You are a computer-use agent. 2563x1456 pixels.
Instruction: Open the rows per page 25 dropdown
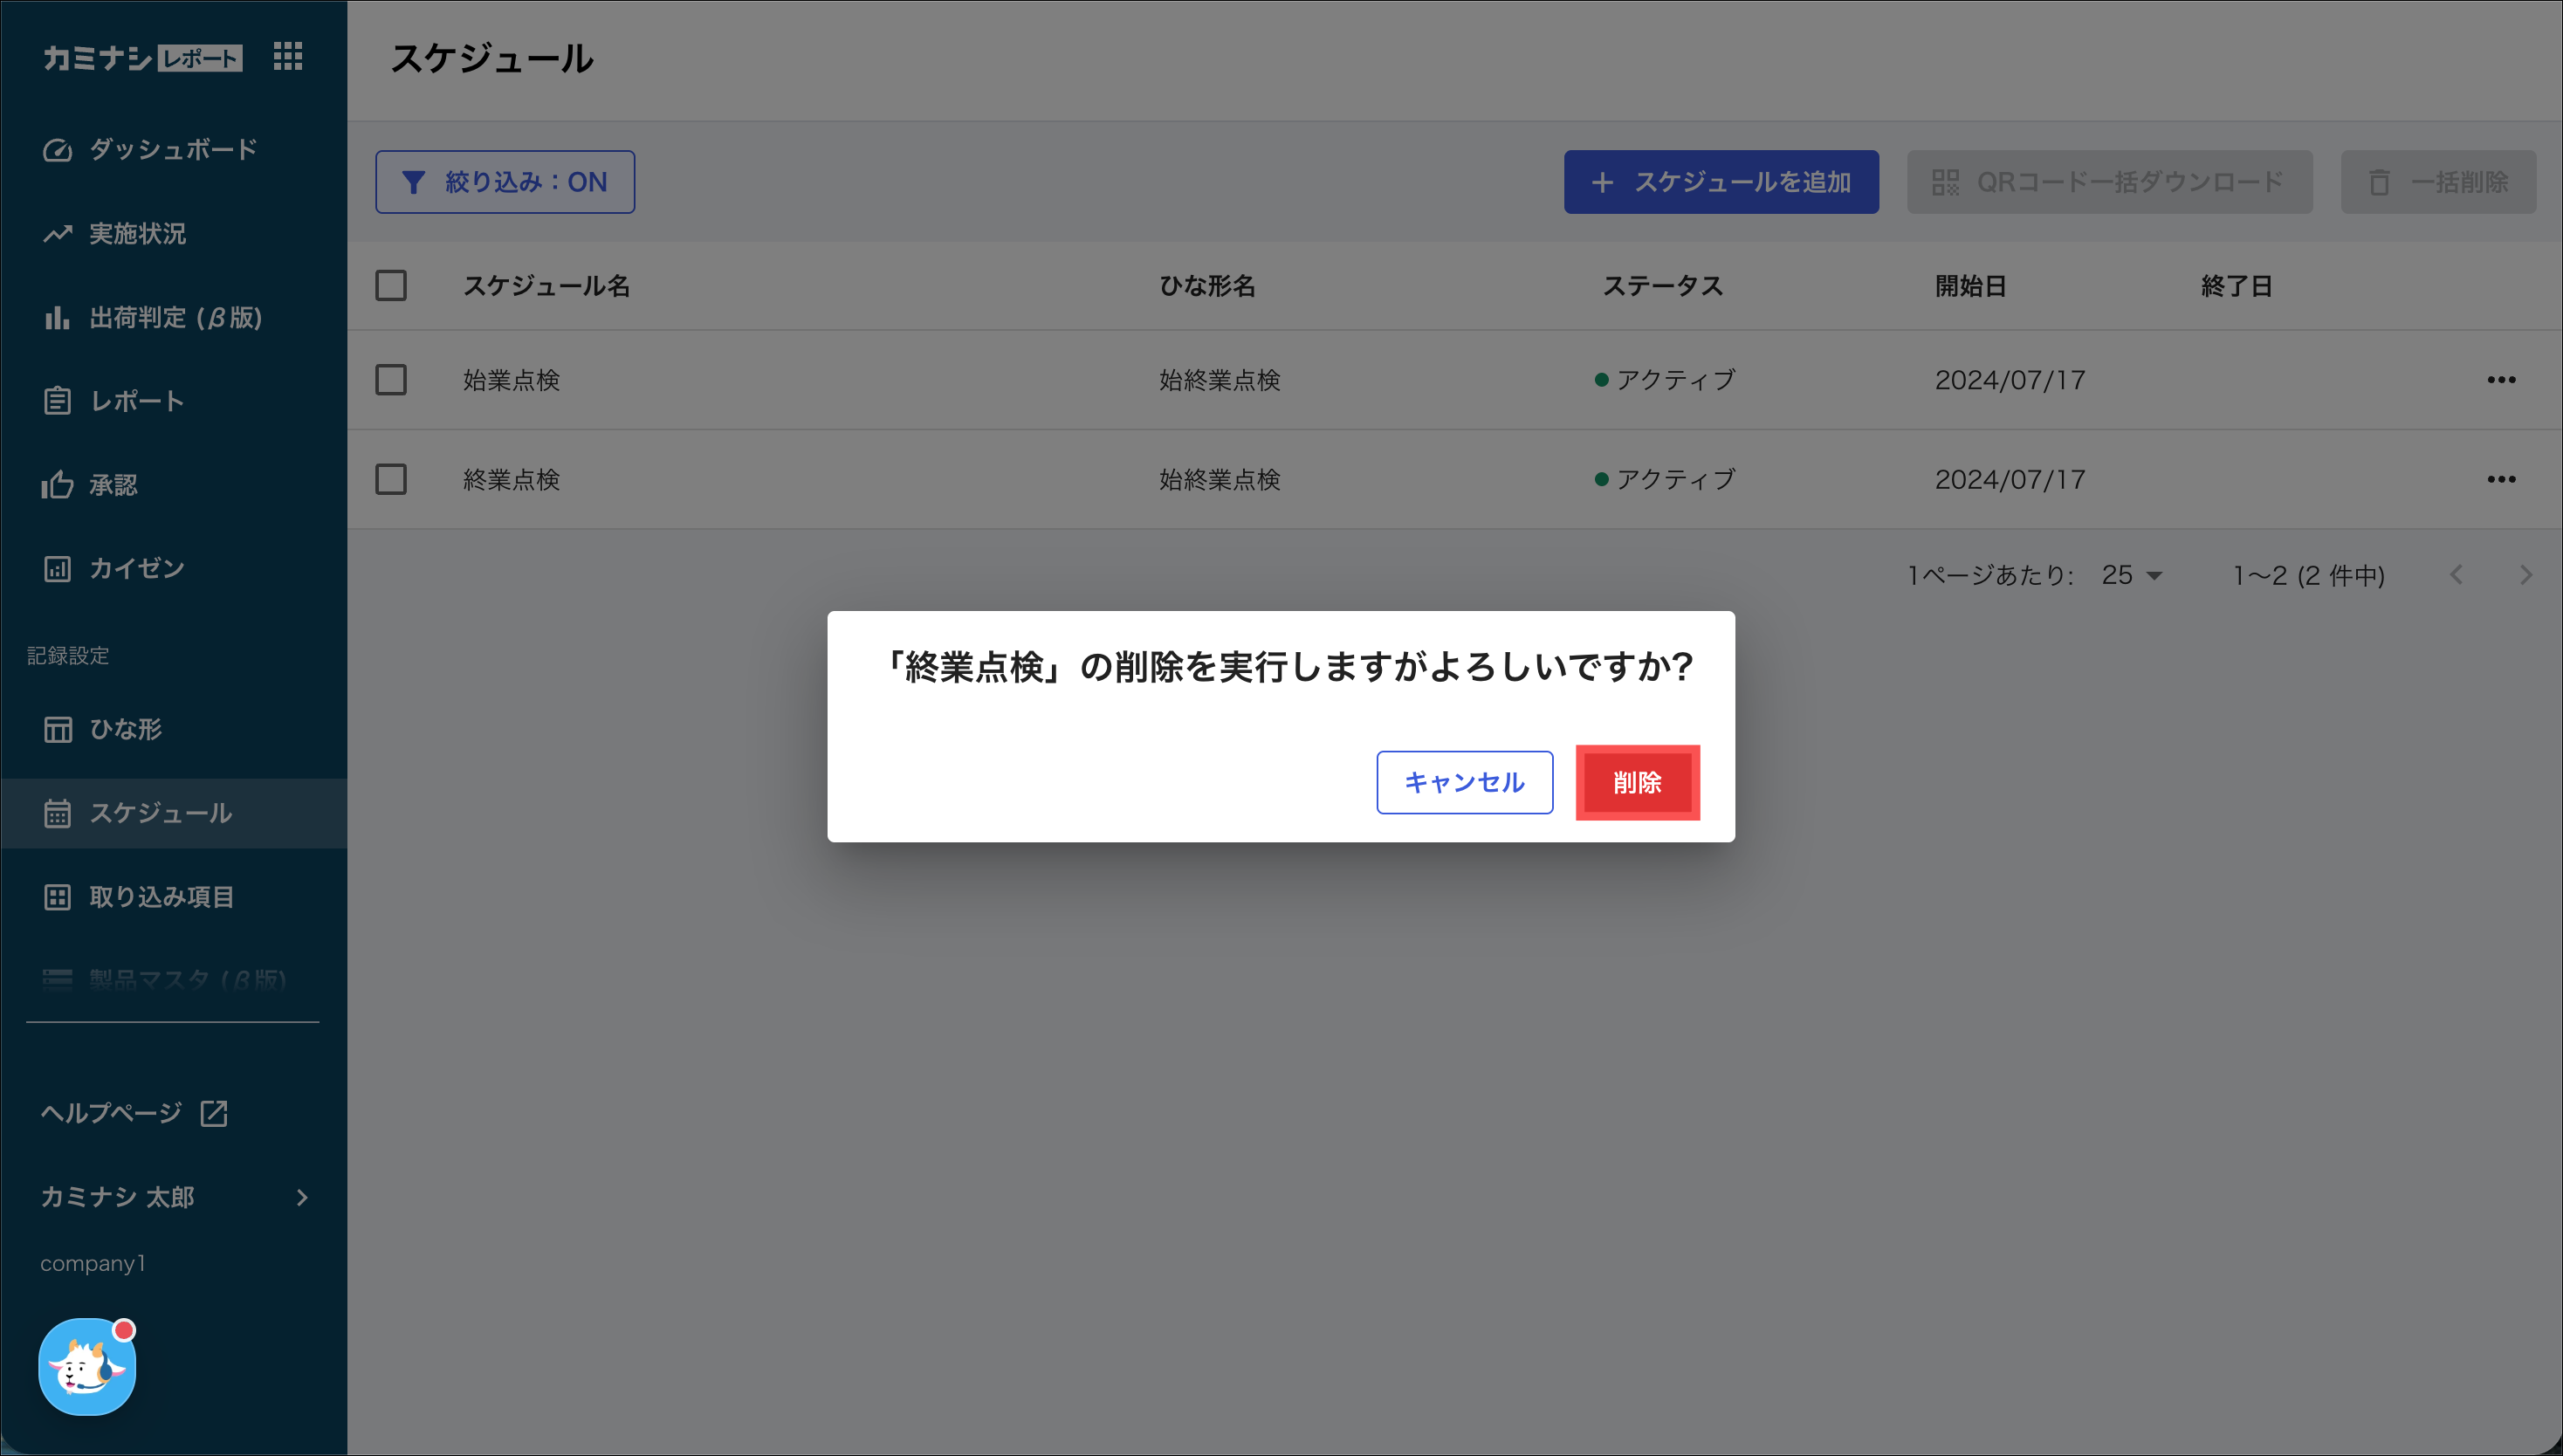[2132, 576]
